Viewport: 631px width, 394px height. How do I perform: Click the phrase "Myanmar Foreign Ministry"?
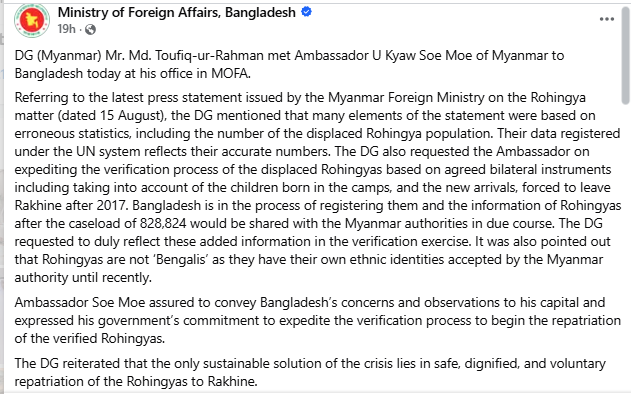coord(406,97)
